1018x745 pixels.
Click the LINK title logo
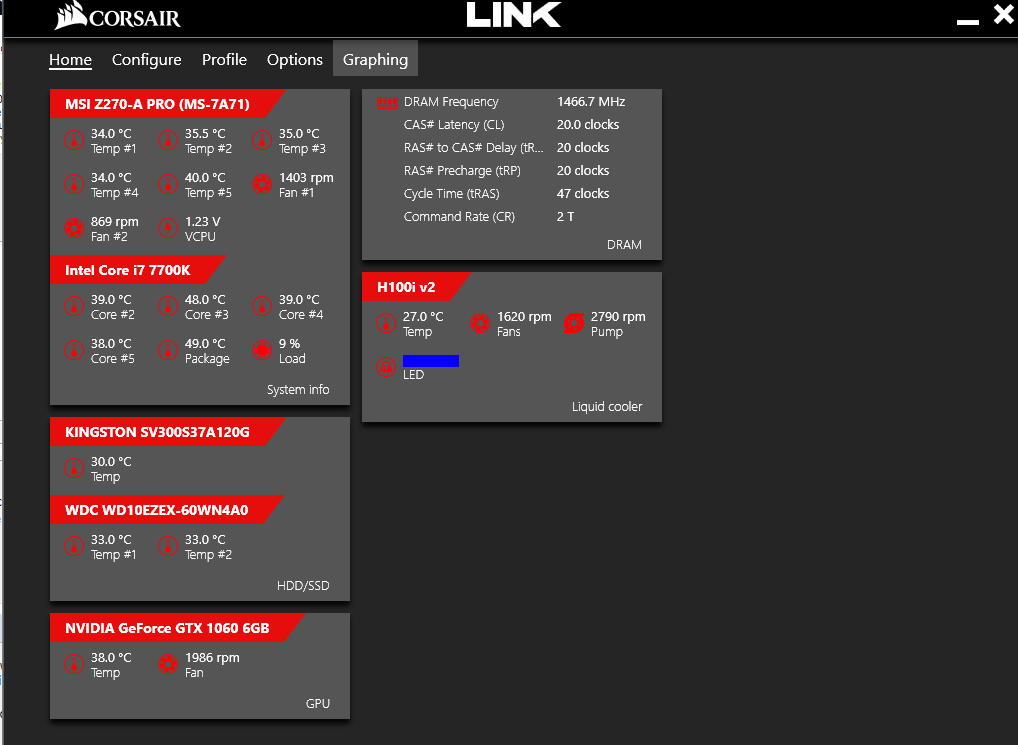(514, 15)
